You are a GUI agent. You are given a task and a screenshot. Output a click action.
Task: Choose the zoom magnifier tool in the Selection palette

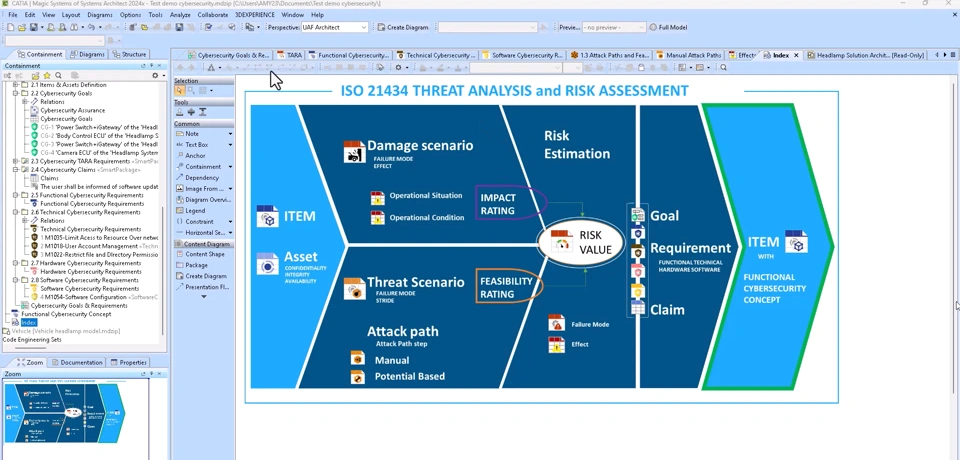tap(191, 91)
